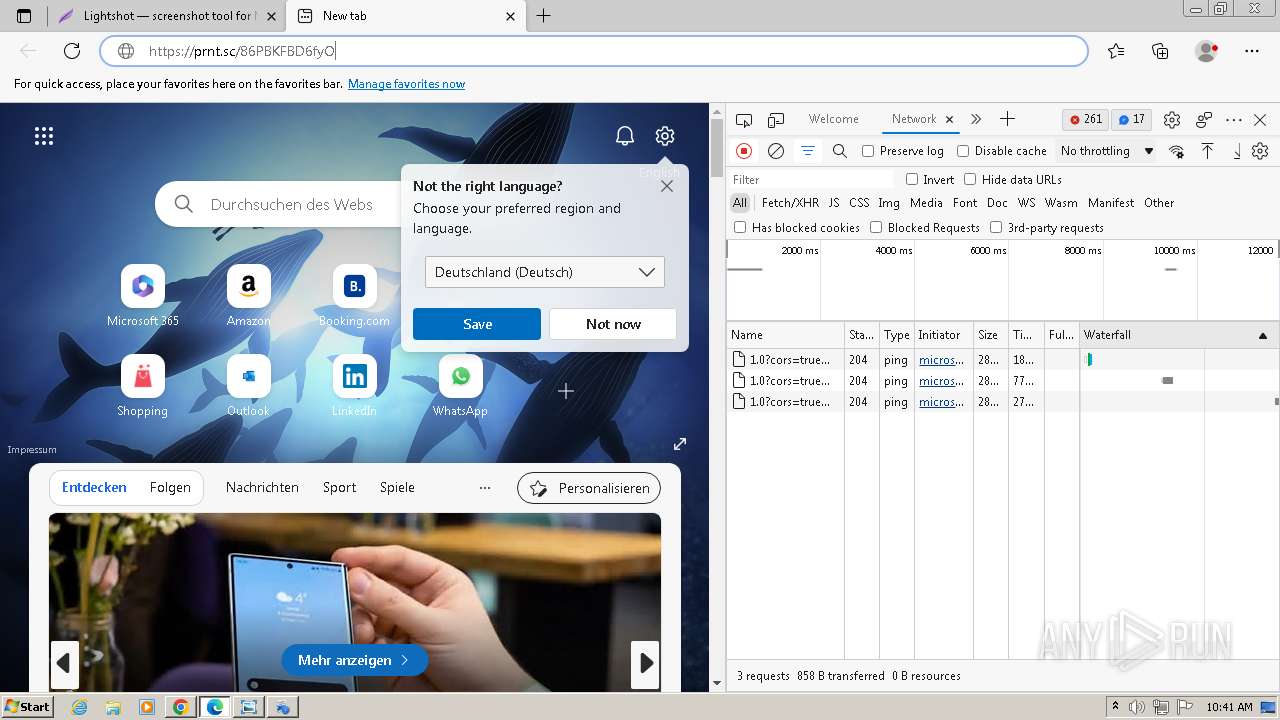Click the Impressum link

click(32, 450)
